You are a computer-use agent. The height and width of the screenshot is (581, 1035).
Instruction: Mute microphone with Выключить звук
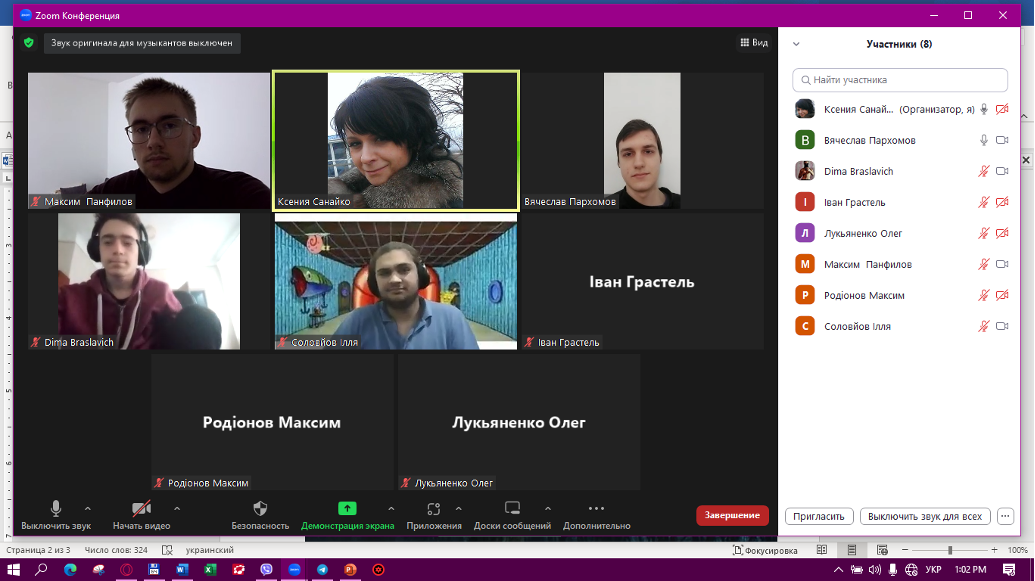pyautogui.click(x=56, y=508)
